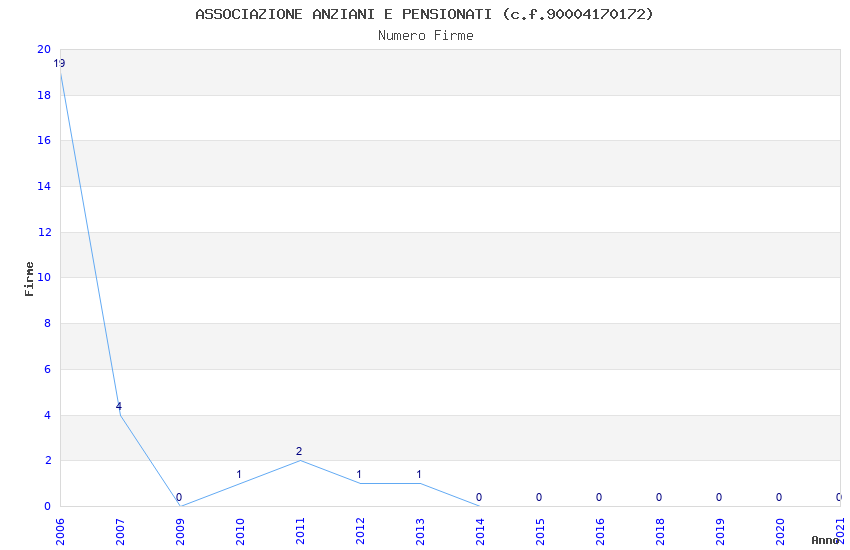Viewport: 850px width, 550px height.
Task: Click the data point value 1 at 2012
Action: [359, 475]
